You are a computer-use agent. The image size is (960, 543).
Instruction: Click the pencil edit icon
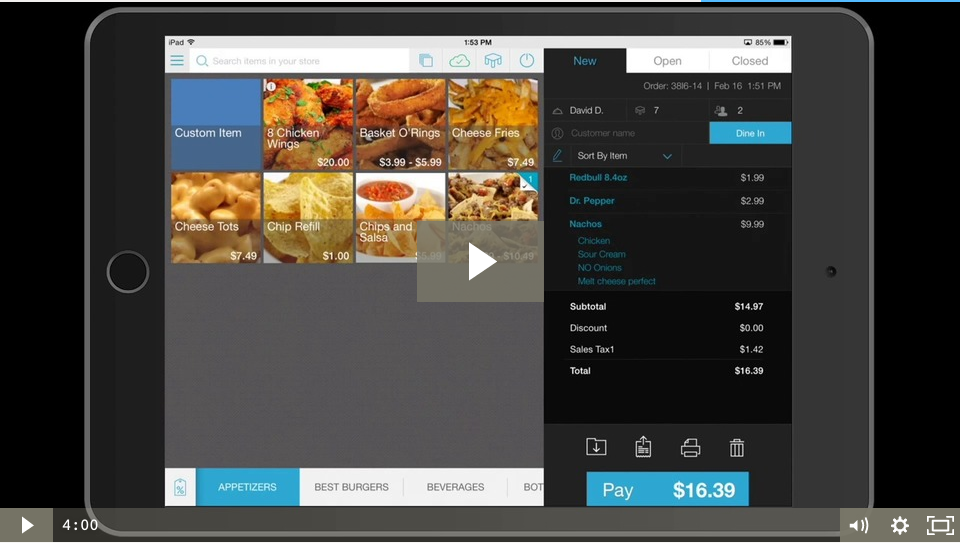point(557,155)
